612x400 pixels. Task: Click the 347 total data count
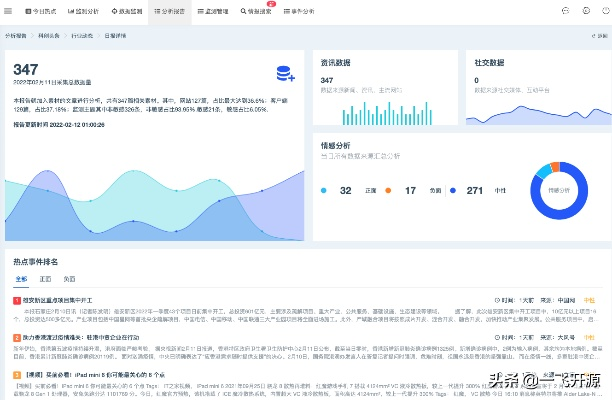point(26,70)
